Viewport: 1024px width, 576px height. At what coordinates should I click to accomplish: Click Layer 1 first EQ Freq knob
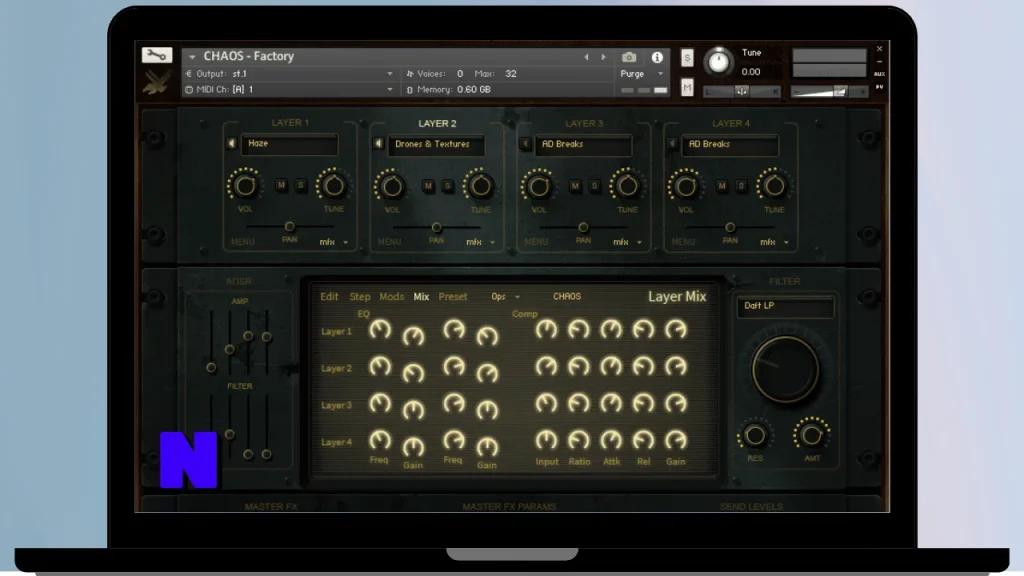380,330
